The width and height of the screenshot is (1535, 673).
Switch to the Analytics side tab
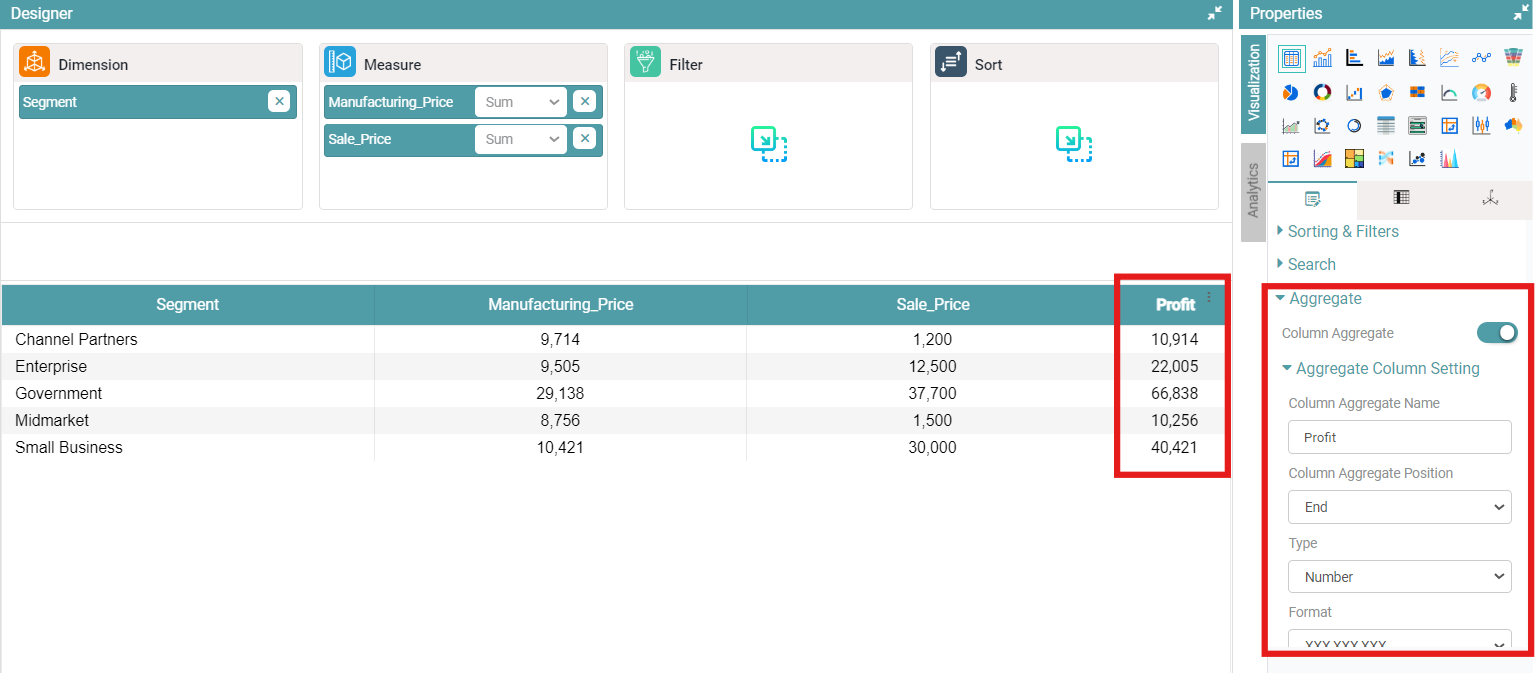coord(1253,192)
